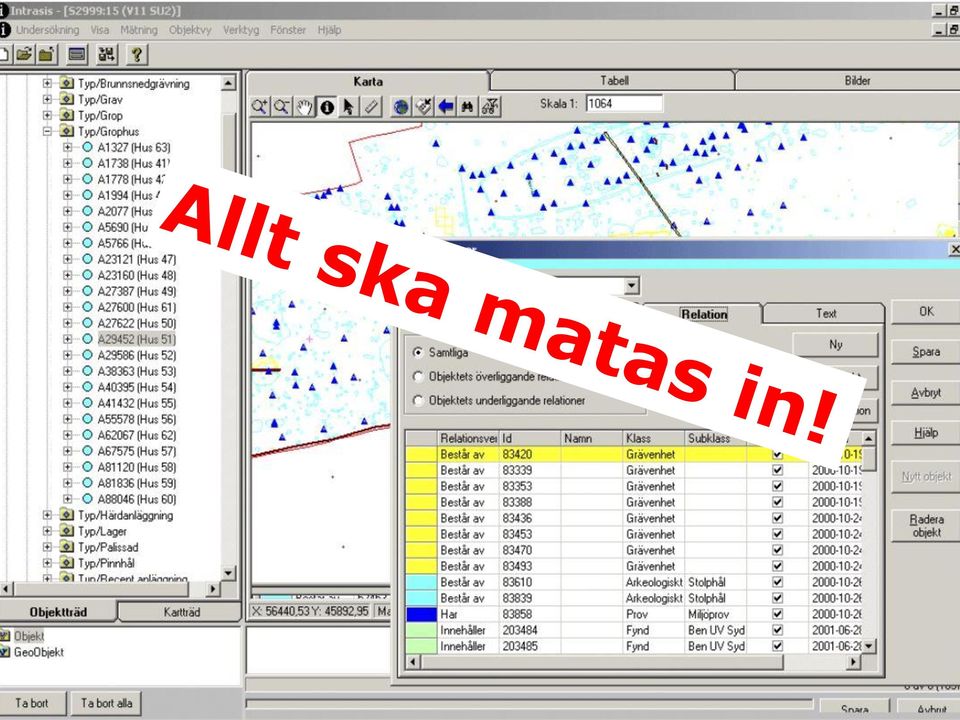Click the binoculars with filter icon
This screenshot has width=960, height=720.
tap(490, 107)
